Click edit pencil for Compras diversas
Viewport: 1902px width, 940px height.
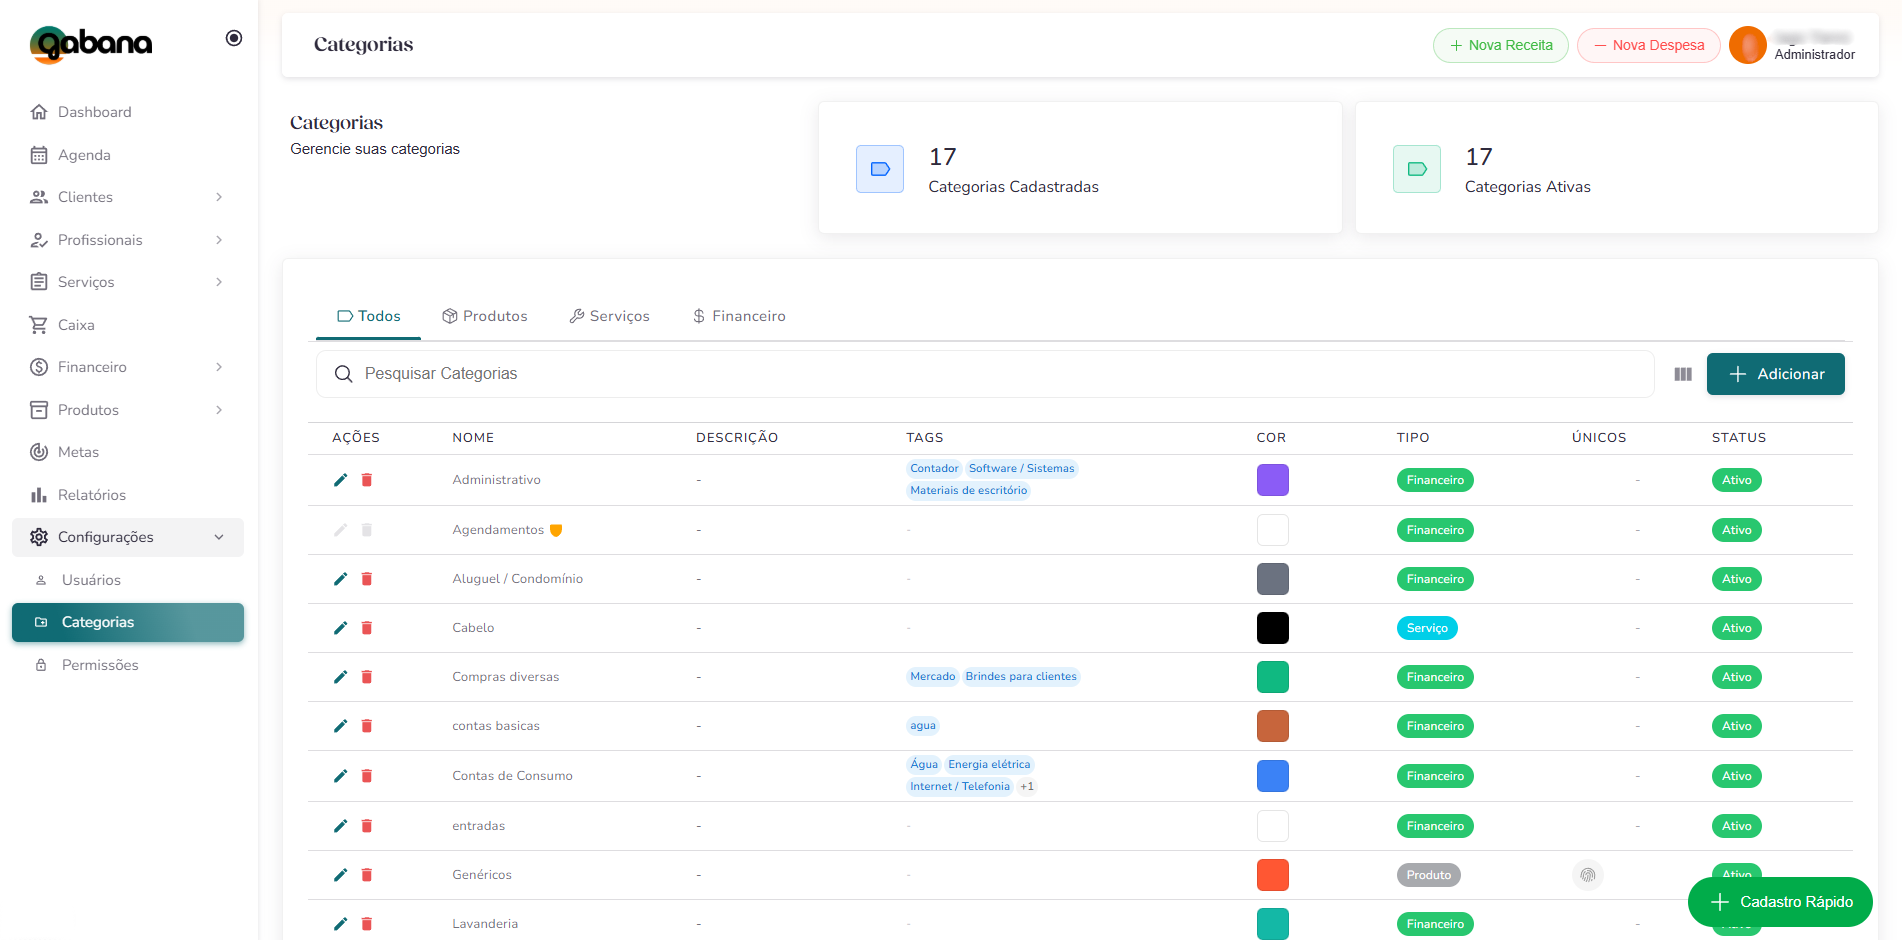click(340, 677)
